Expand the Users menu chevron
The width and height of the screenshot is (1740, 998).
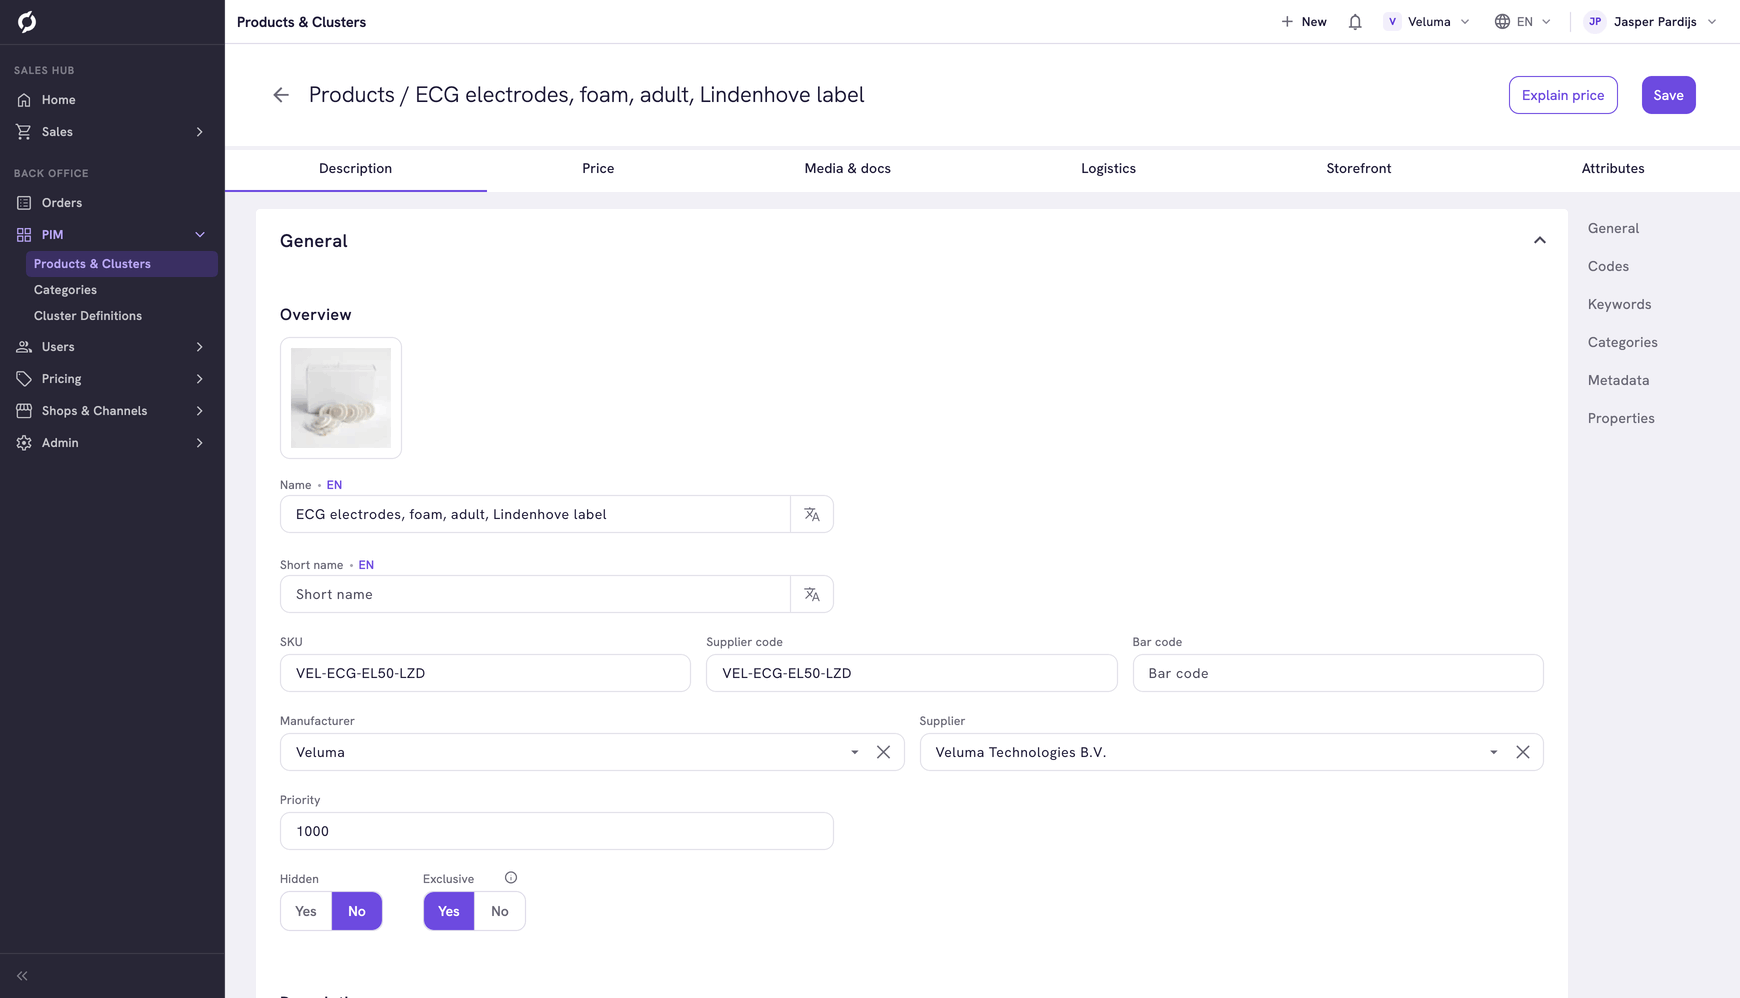[x=200, y=347]
